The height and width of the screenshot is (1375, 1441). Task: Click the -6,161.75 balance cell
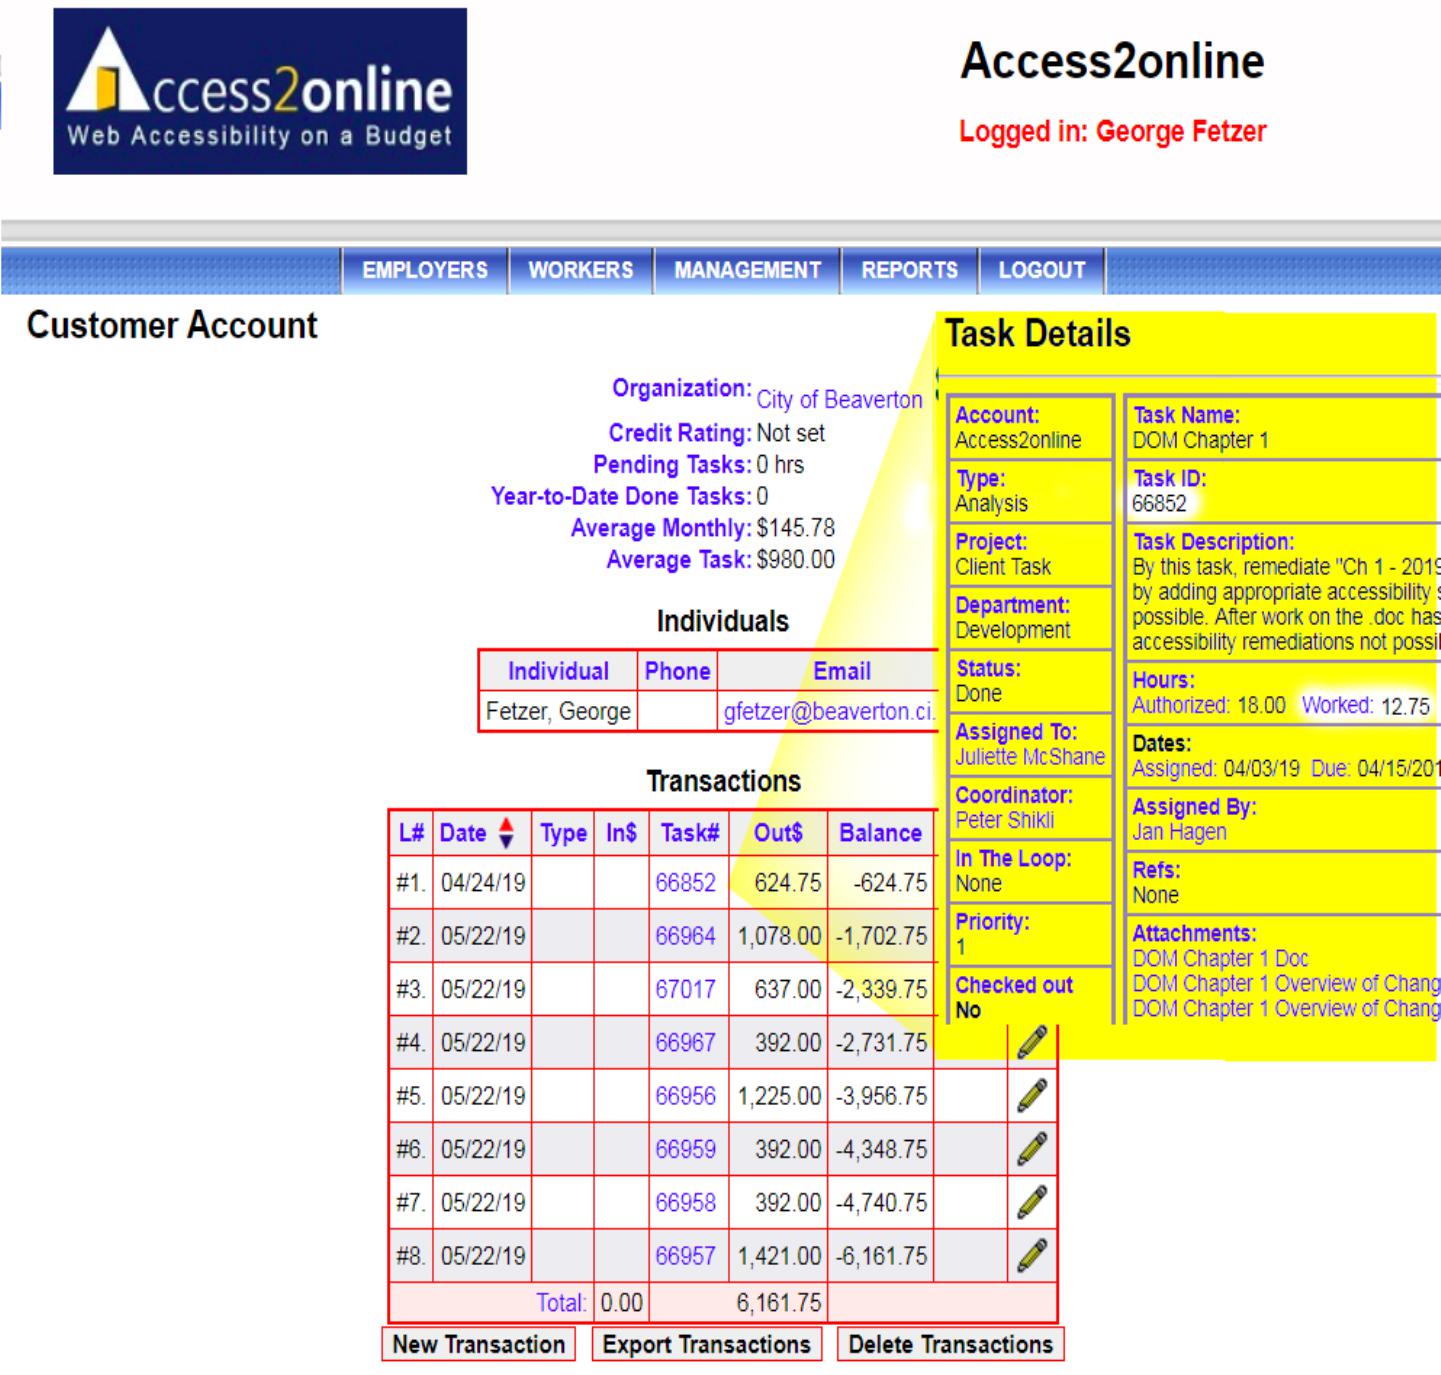(881, 1255)
